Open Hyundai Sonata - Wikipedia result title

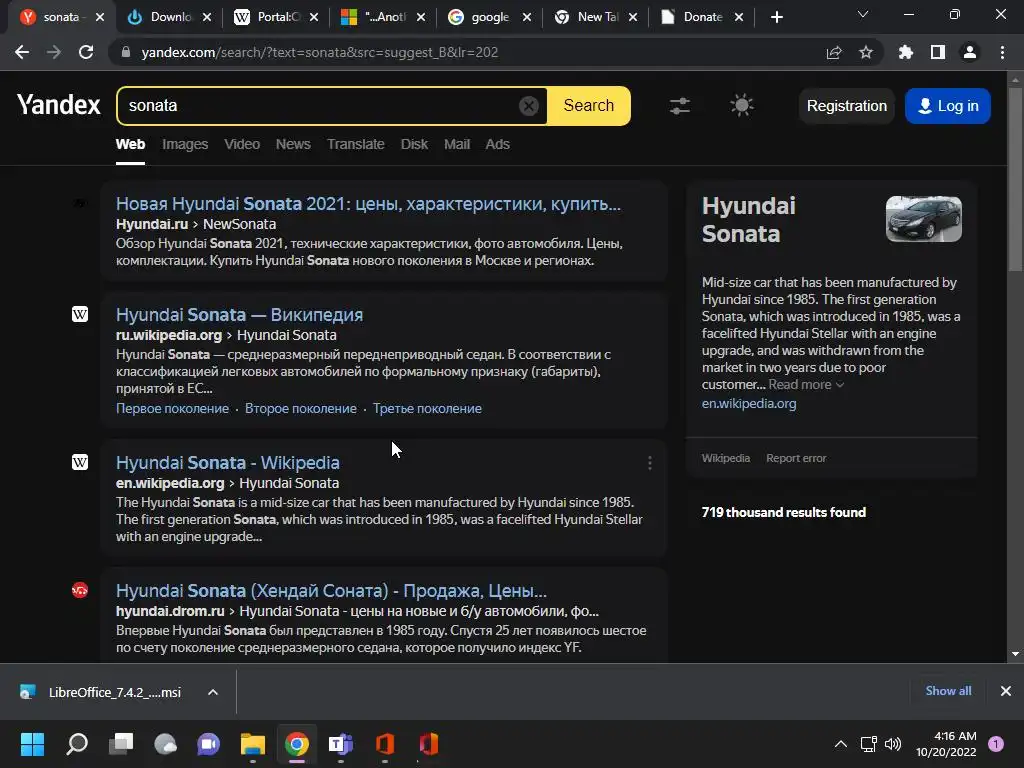227,463
